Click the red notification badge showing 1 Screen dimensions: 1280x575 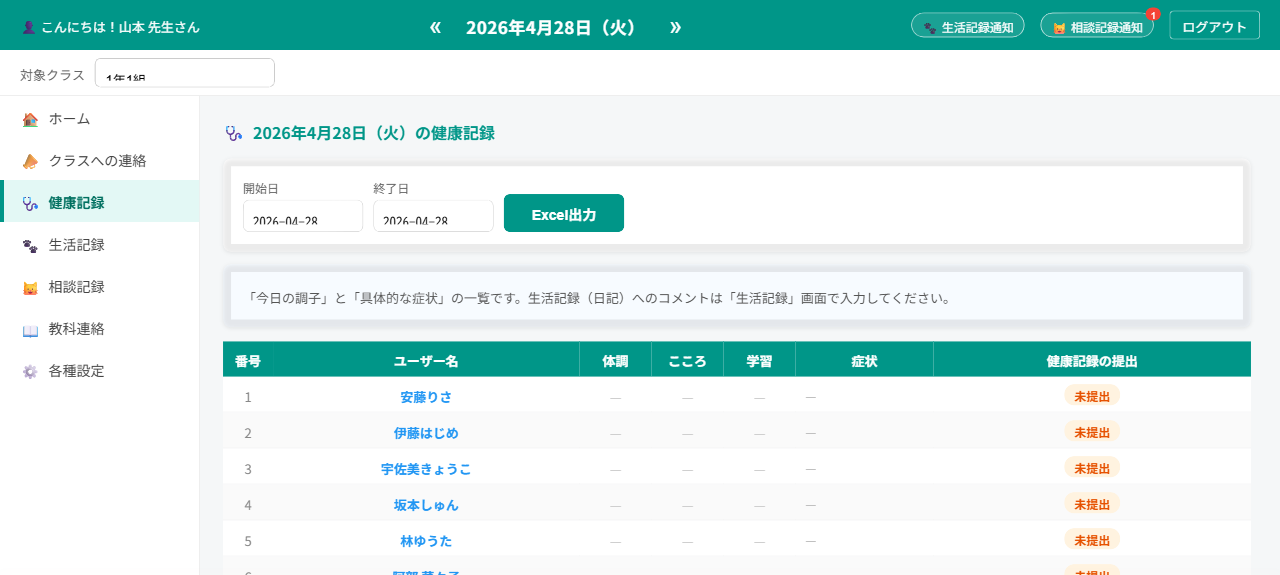coord(1153,14)
